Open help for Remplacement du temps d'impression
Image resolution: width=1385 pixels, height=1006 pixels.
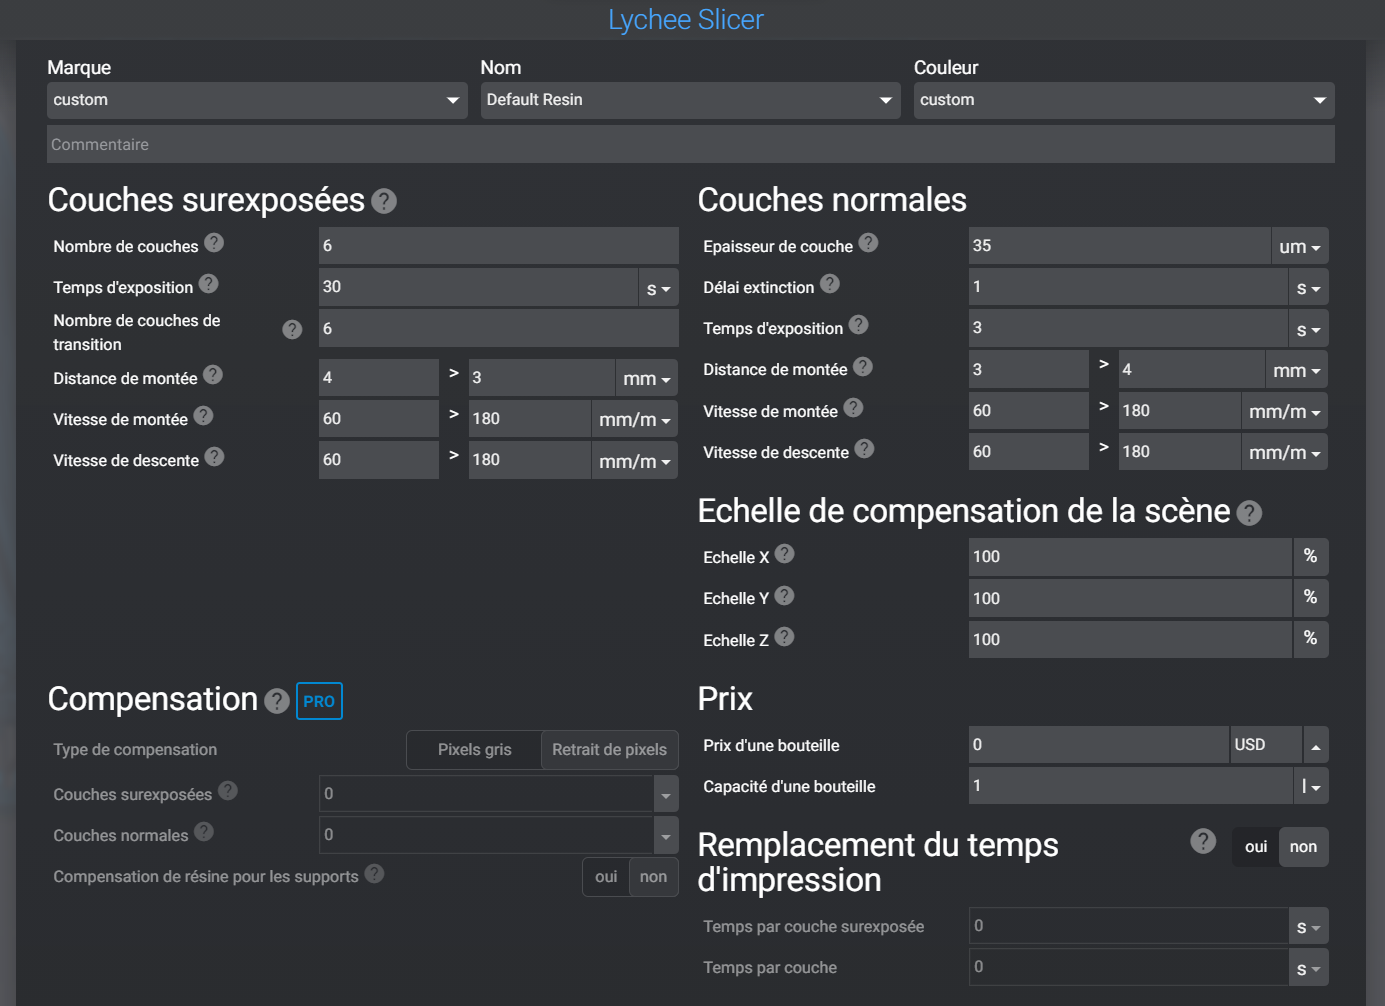1203,841
